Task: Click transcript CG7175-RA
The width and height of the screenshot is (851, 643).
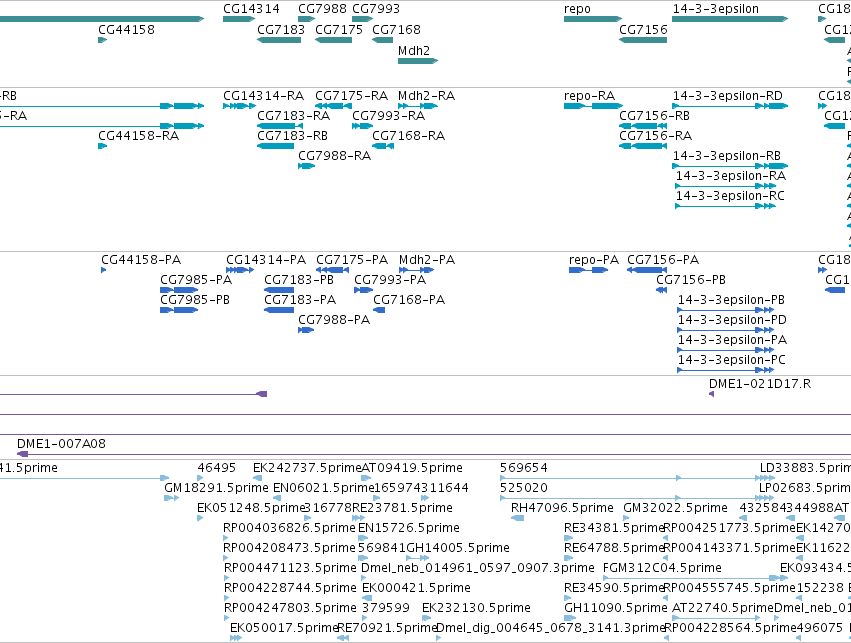Action: tap(334, 106)
